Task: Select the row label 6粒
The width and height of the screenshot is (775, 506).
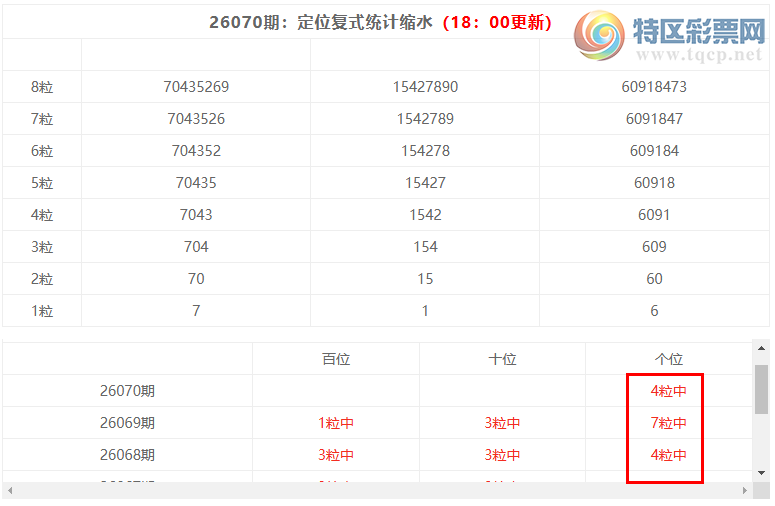Action: tap(42, 151)
